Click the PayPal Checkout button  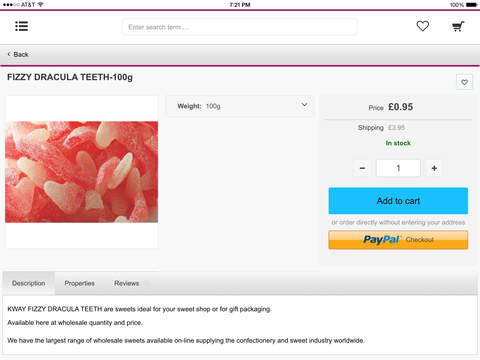(x=398, y=240)
